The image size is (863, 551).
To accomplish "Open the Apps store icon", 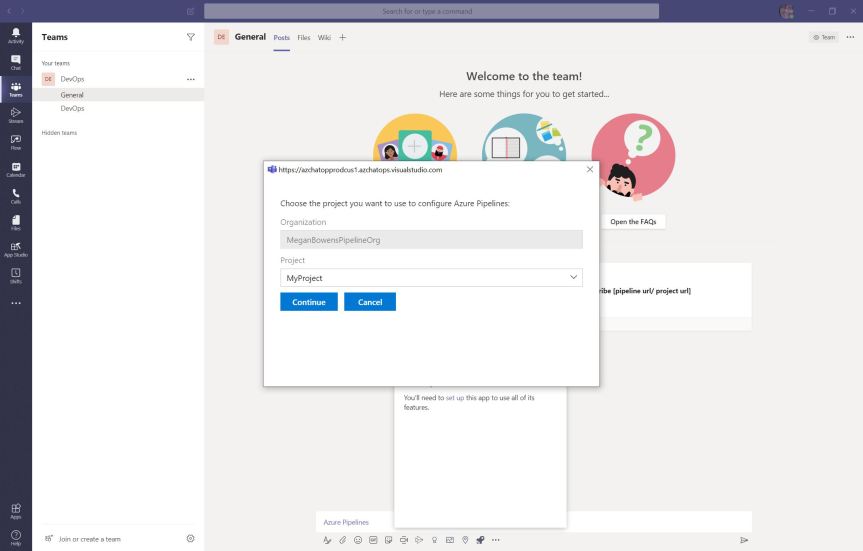I will point(15,510).
